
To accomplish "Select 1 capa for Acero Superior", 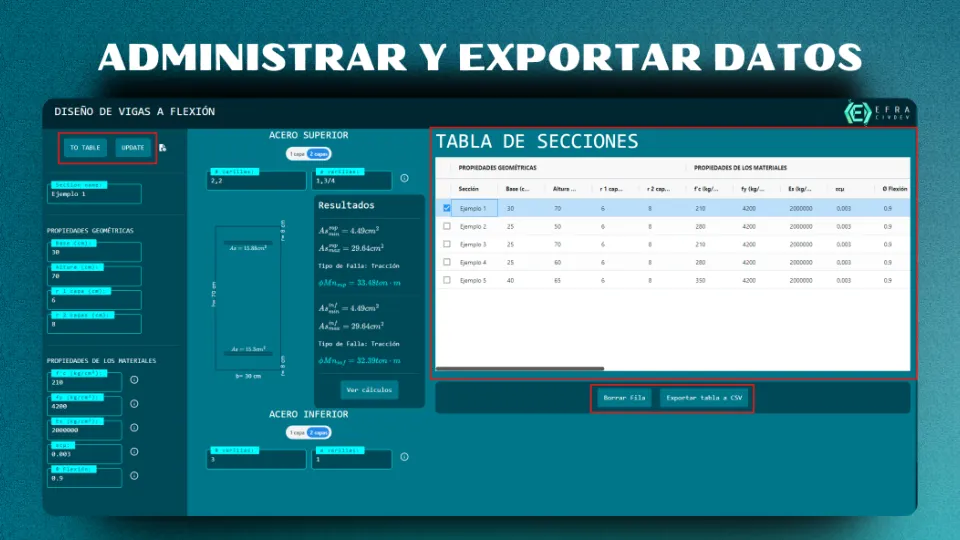I will 297,154.
